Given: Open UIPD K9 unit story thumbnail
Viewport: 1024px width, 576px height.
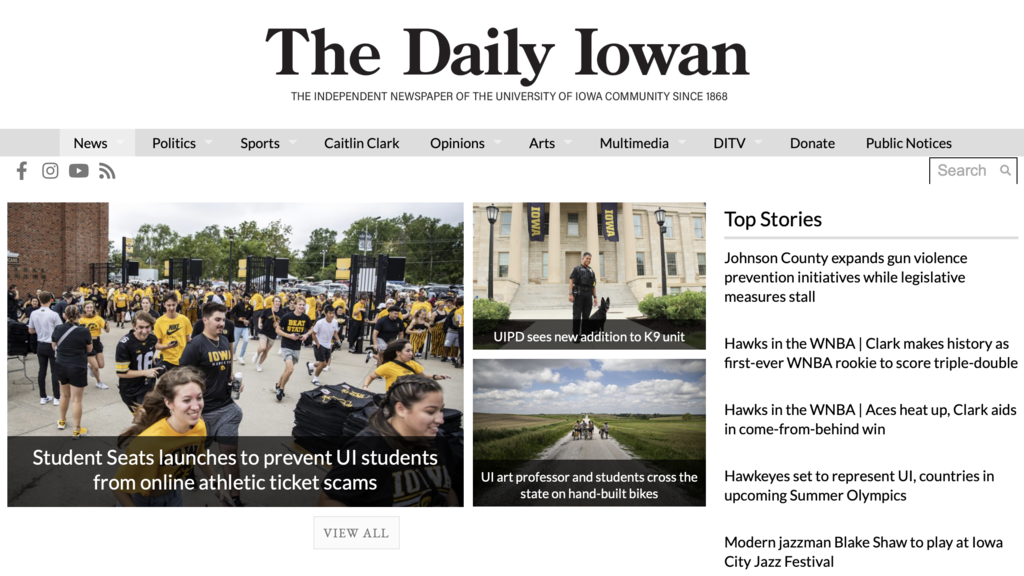Looking at the screenshot, I should [x=589, y=276].
